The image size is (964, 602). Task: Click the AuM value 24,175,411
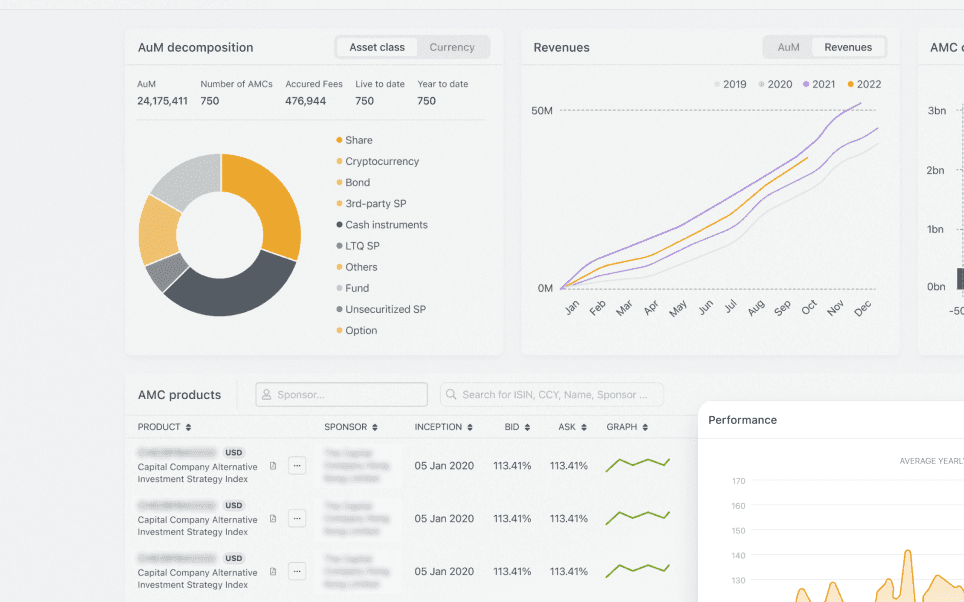coord(162,101)
